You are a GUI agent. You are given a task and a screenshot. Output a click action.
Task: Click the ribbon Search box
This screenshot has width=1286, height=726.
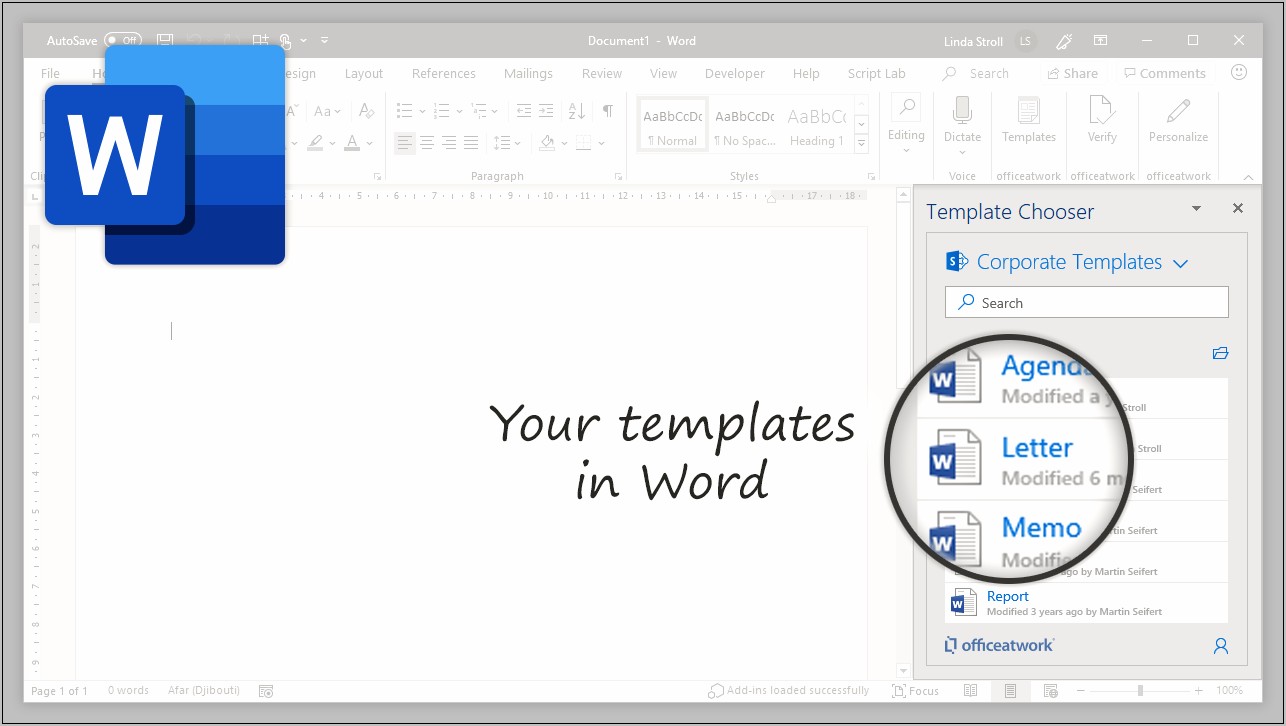(975, 73)
